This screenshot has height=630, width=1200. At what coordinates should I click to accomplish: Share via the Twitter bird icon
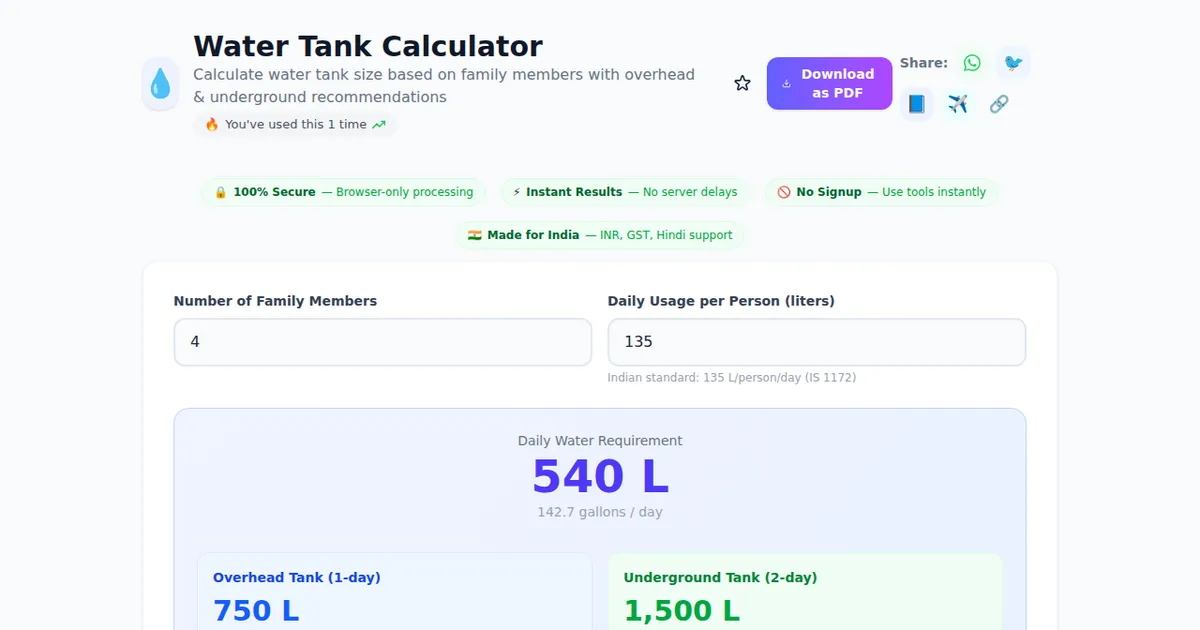click(1013, 63)
